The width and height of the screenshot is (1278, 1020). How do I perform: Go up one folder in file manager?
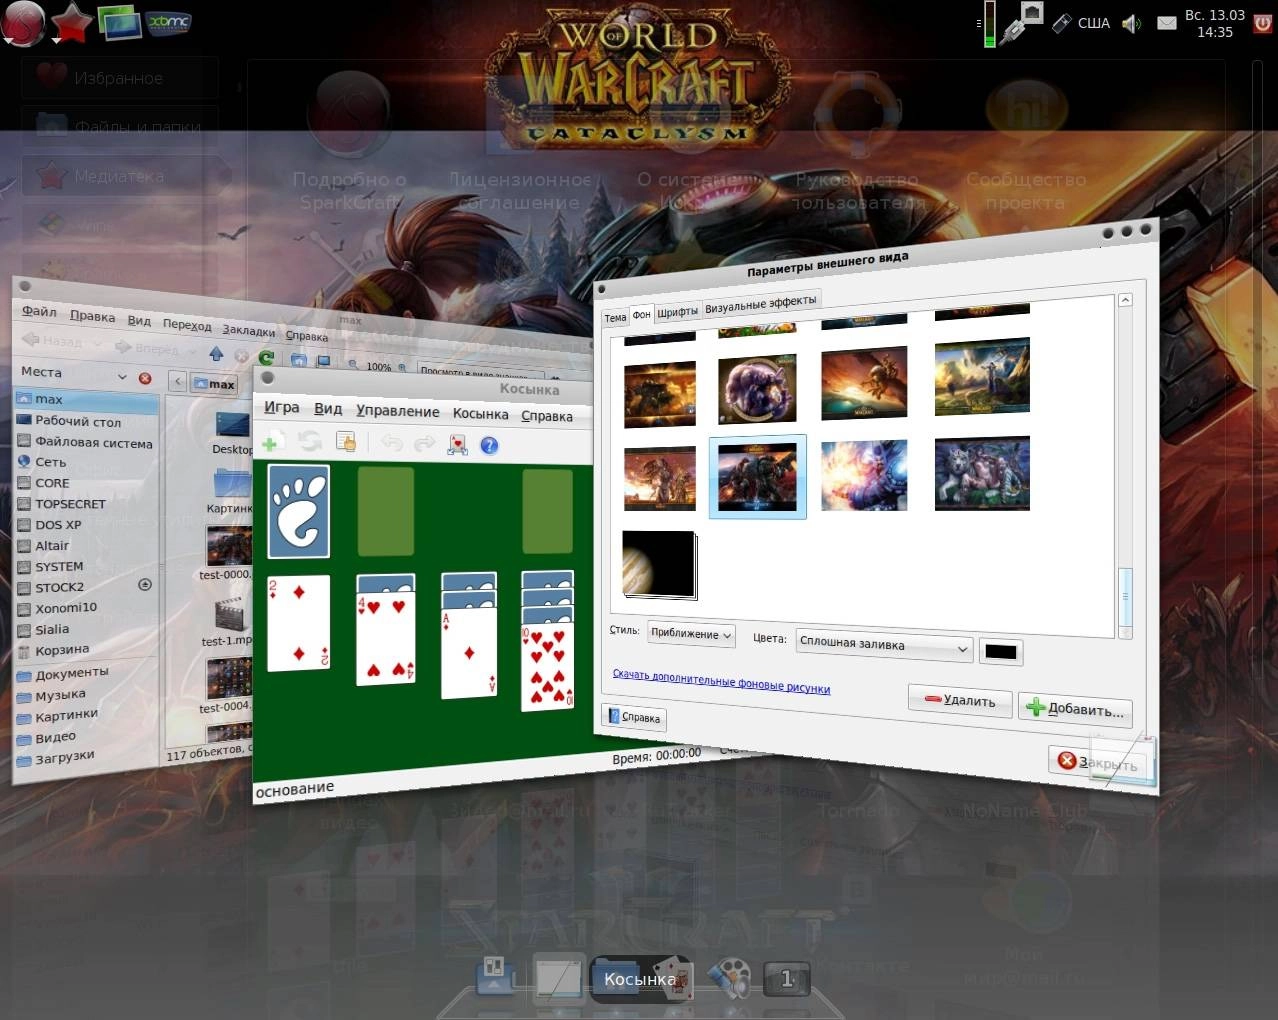pos(216,354)
